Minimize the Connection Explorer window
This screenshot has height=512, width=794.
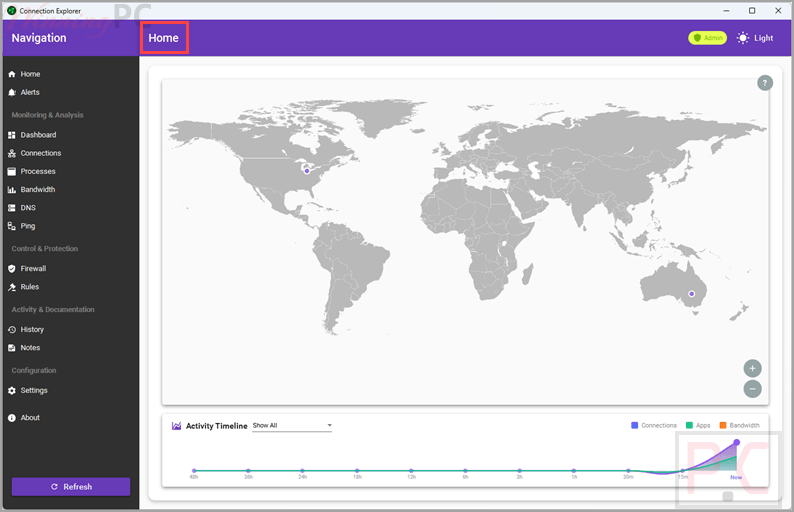coord(726,10)
